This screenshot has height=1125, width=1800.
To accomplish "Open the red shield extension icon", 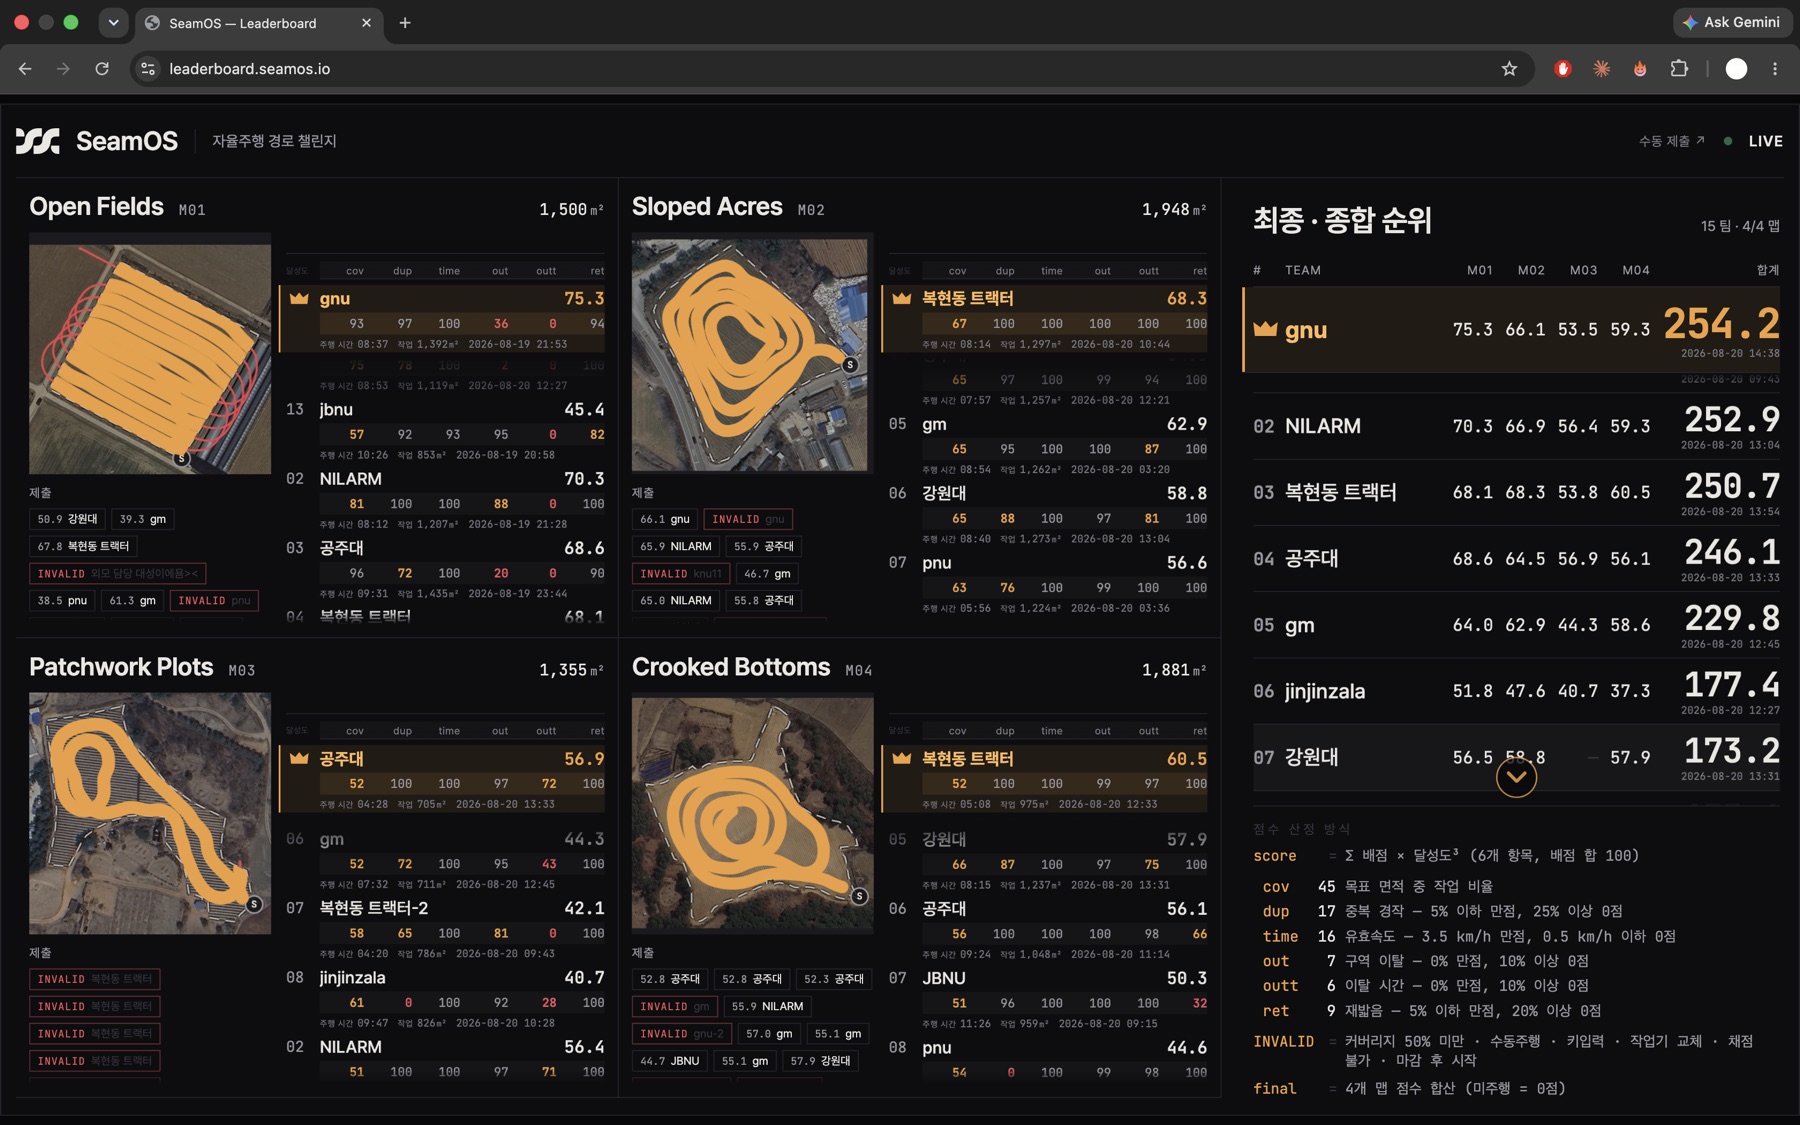I will pos(1563,69).
